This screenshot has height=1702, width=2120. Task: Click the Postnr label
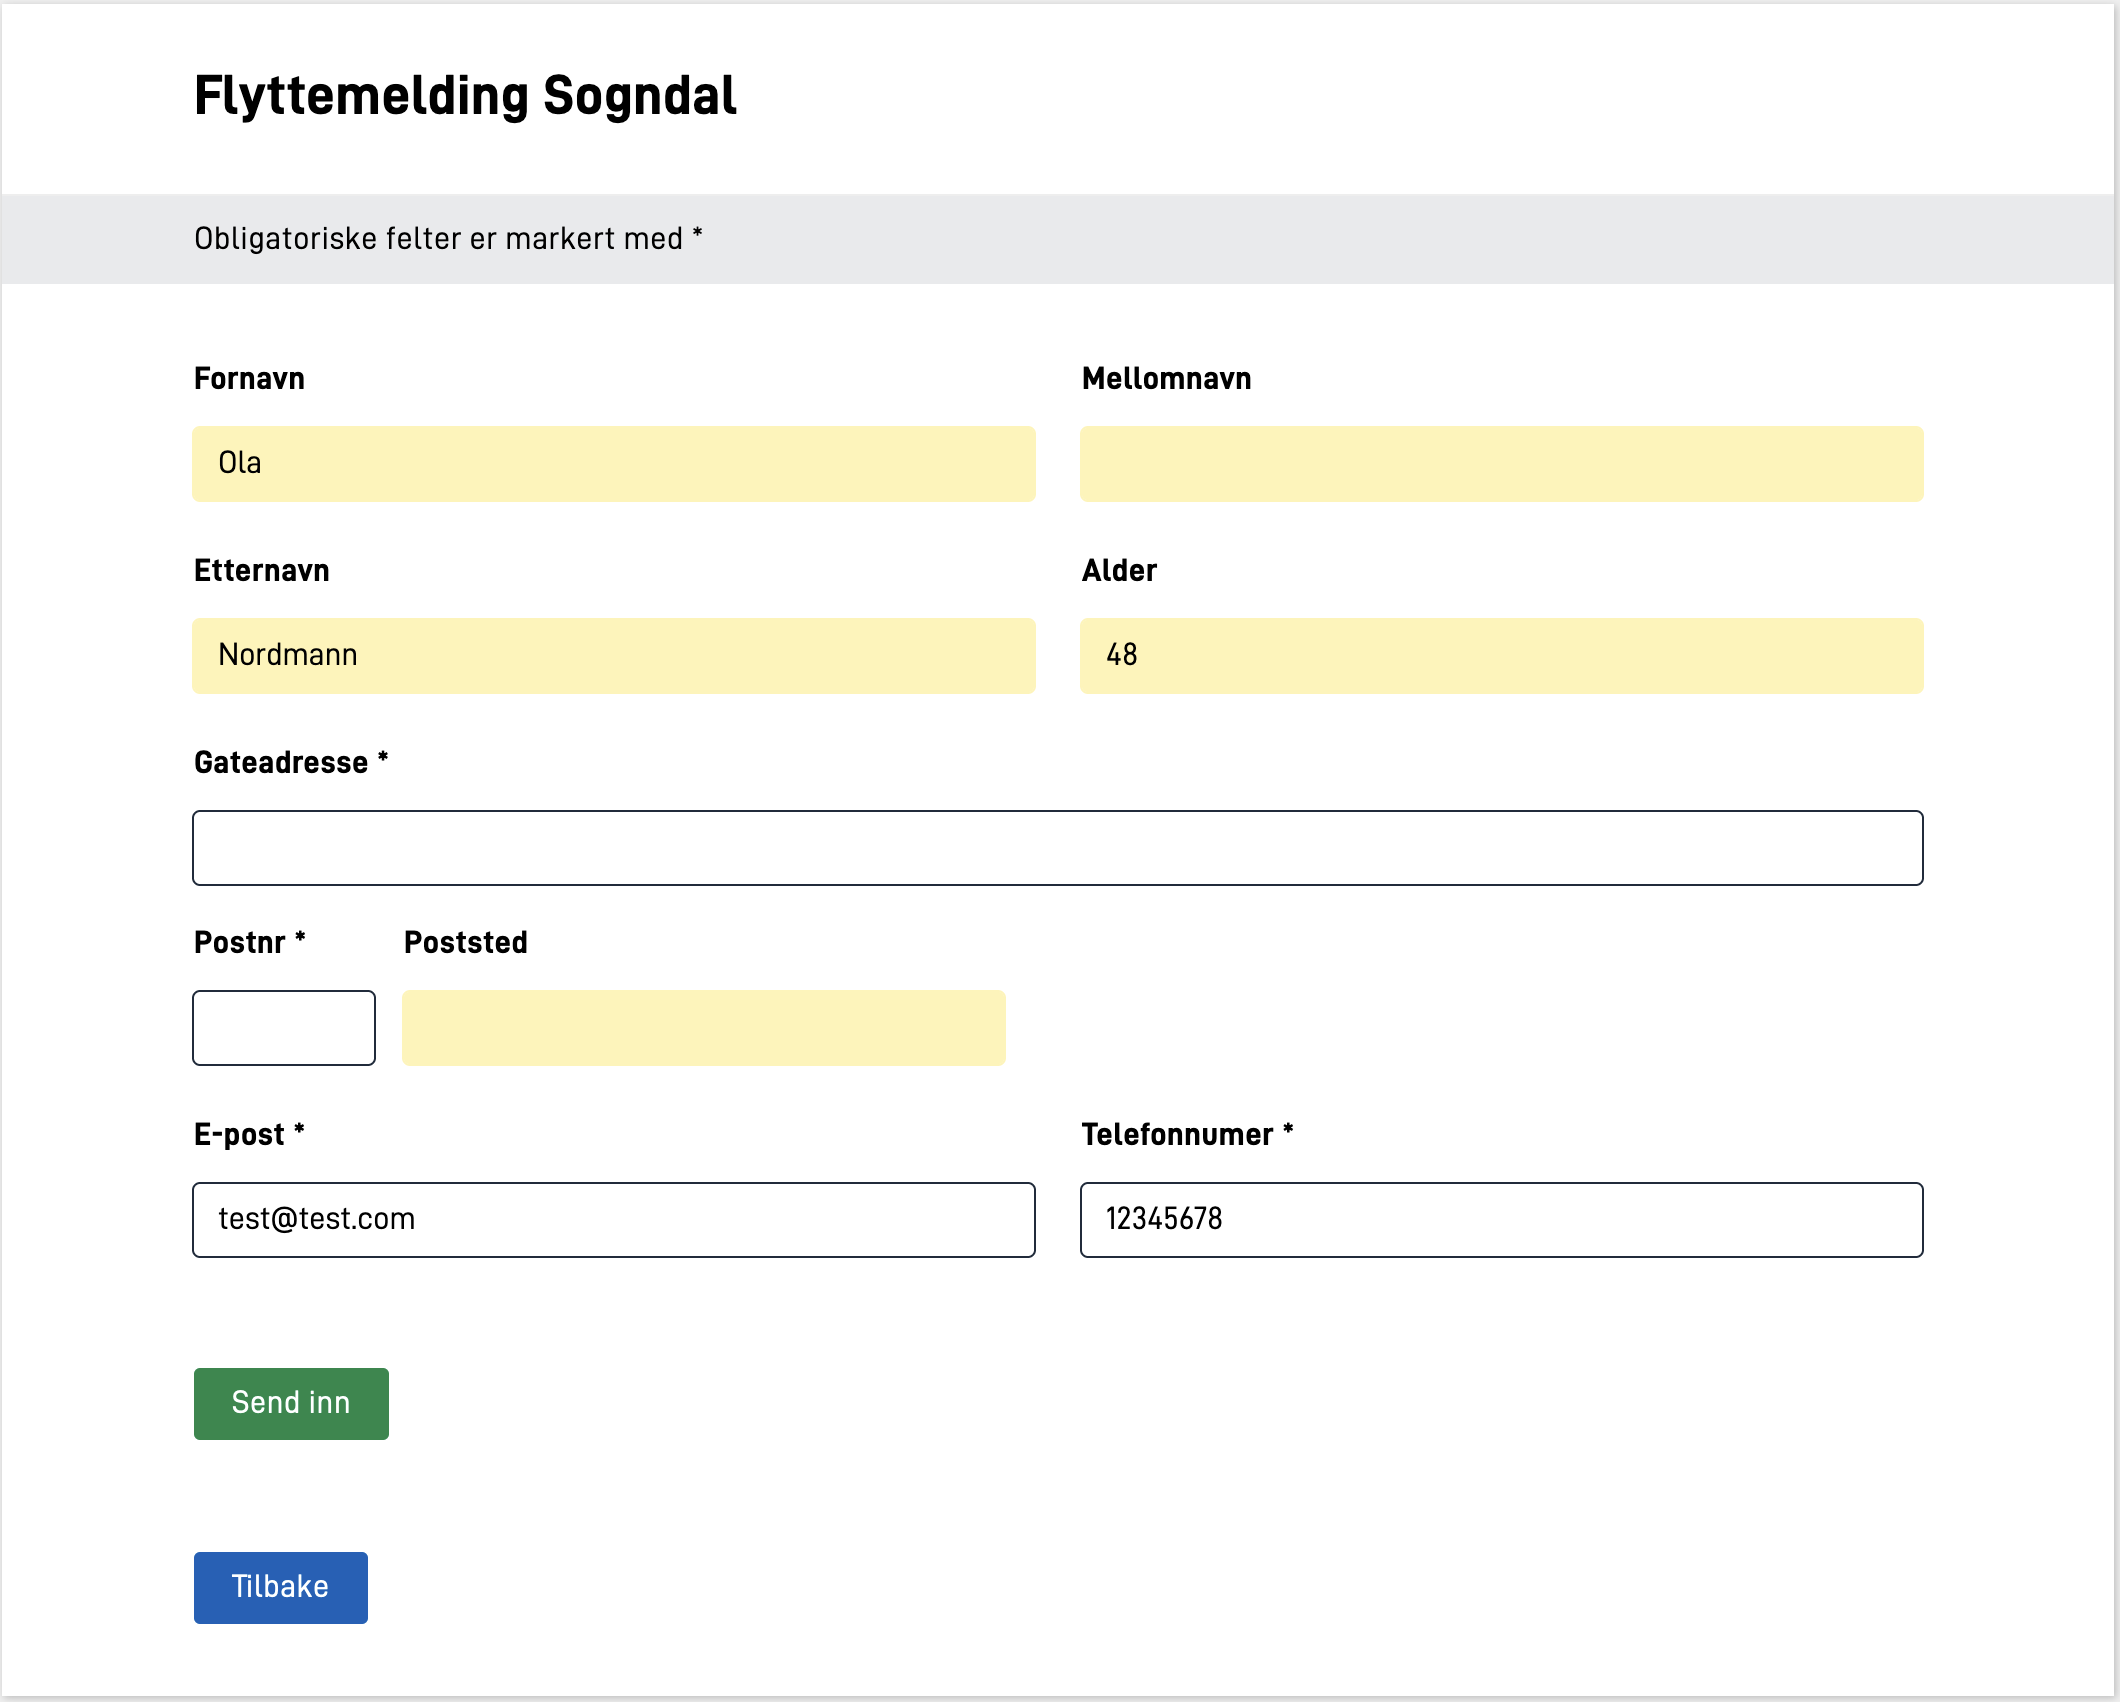click(x=240, y=943)
